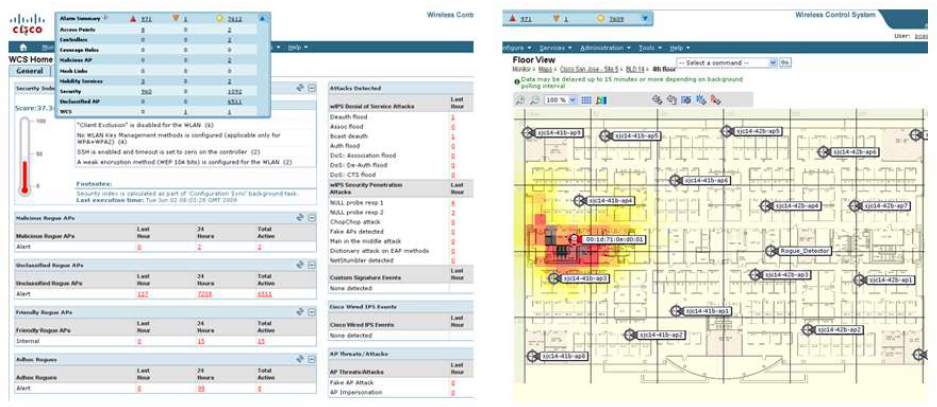Select access point sjc14-41b-ap4 on map
The height and width of the screenshot is (407, 937).
tap(604, 201)
